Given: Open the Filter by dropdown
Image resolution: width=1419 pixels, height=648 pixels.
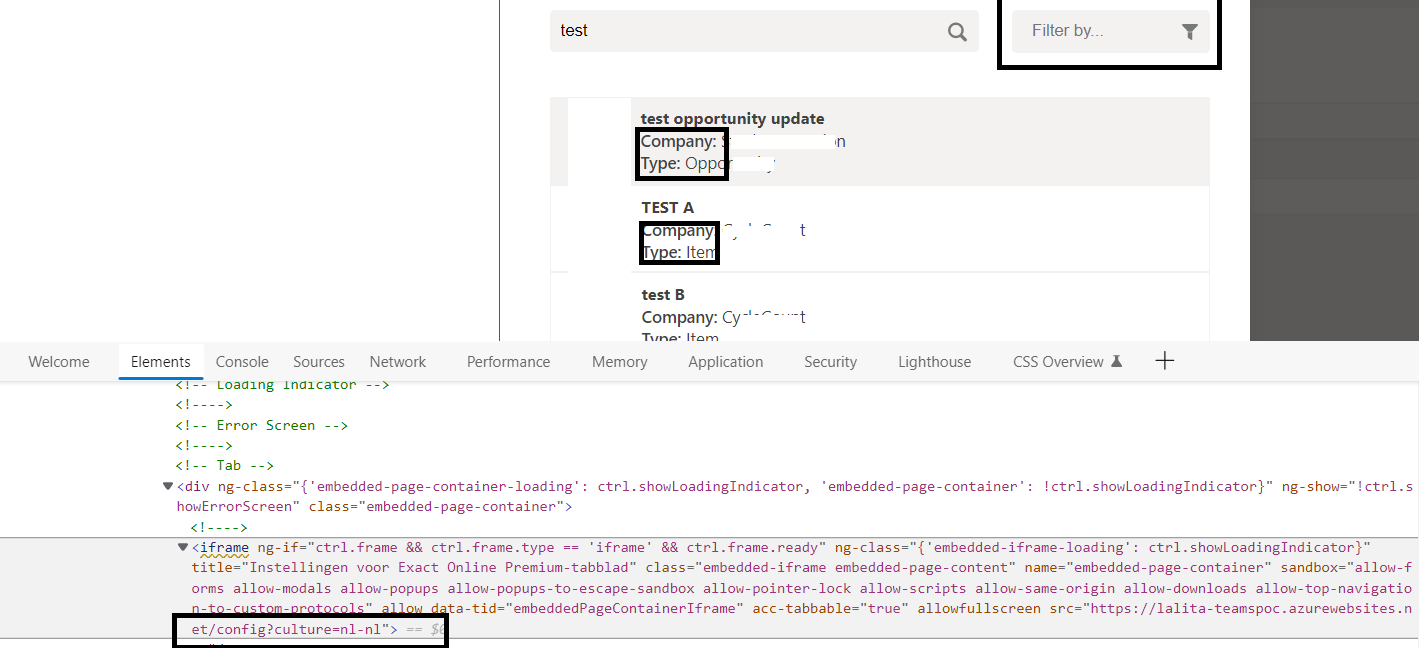Looking at the screenshot, I should [x=1111, y=31].
